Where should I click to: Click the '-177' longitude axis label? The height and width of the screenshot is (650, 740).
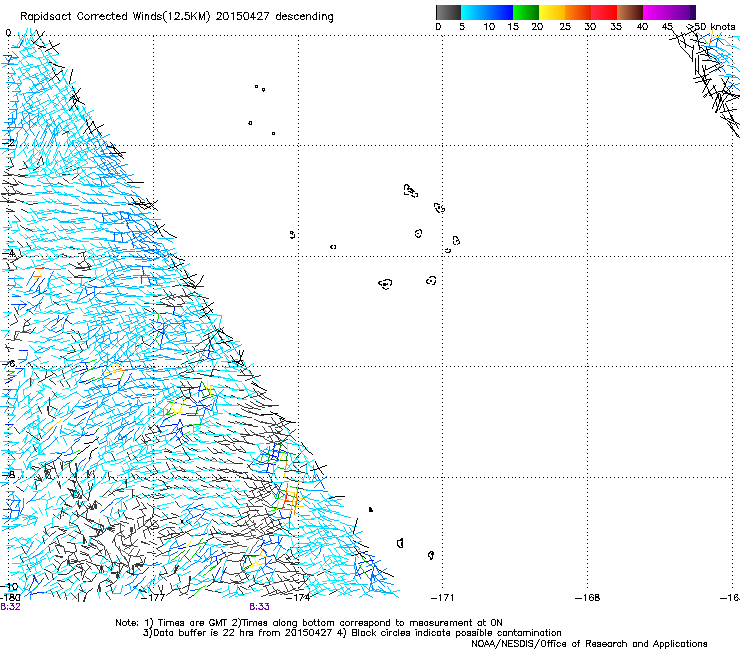[153, 598]
